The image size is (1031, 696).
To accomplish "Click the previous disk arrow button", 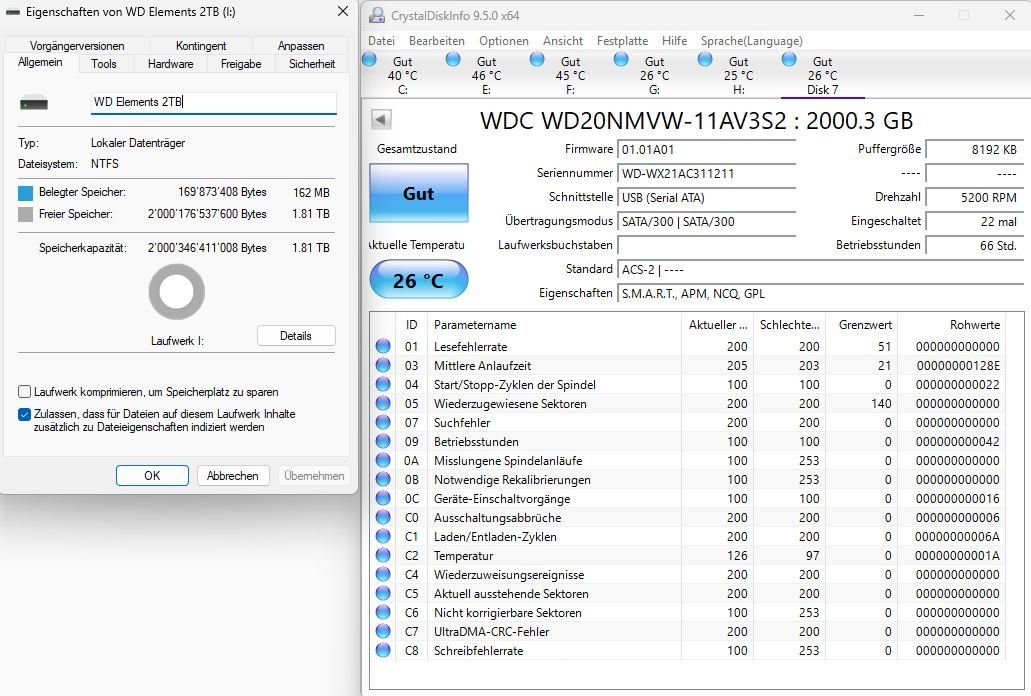I will pos(381,120).
